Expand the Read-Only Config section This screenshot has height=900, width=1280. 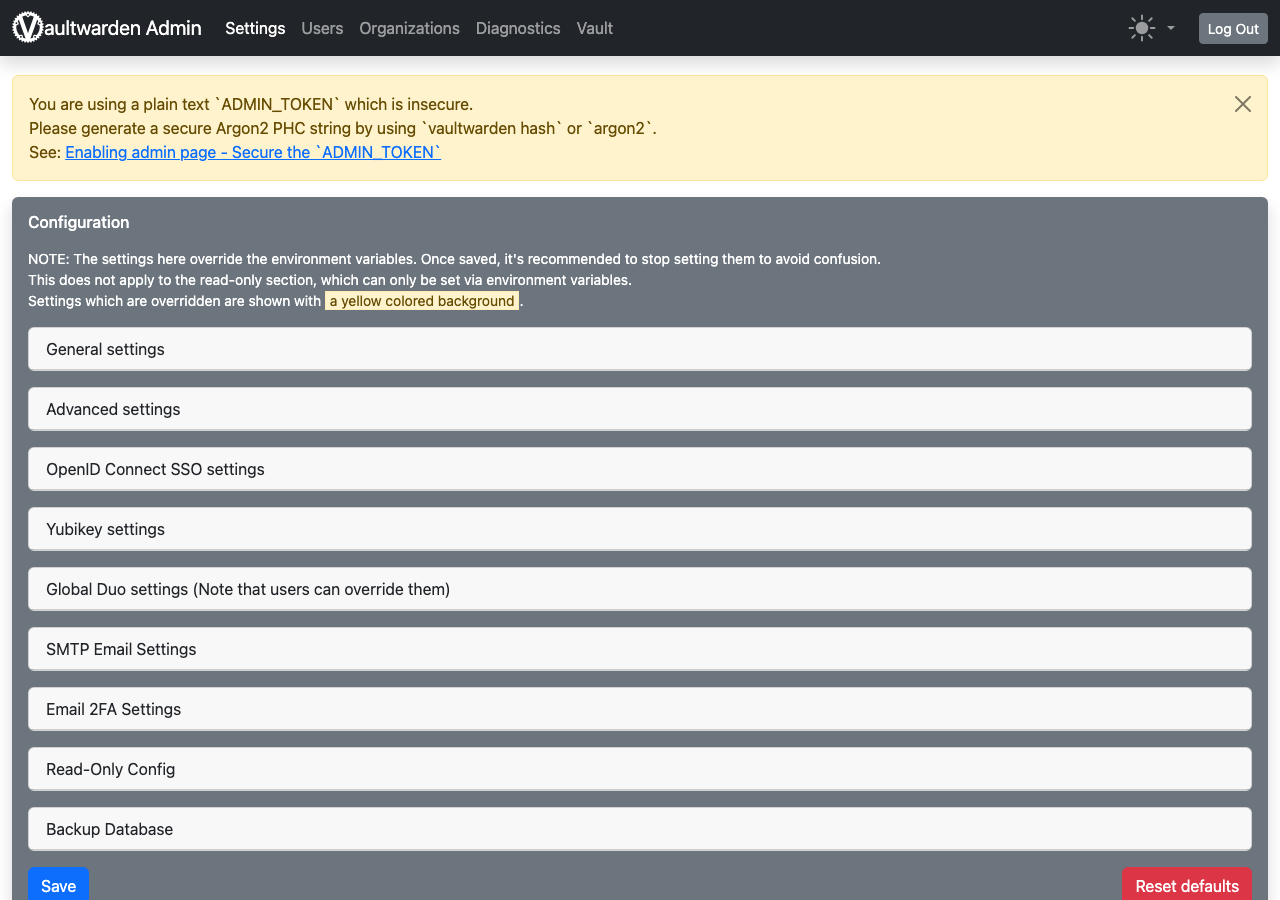click(640, 769)
